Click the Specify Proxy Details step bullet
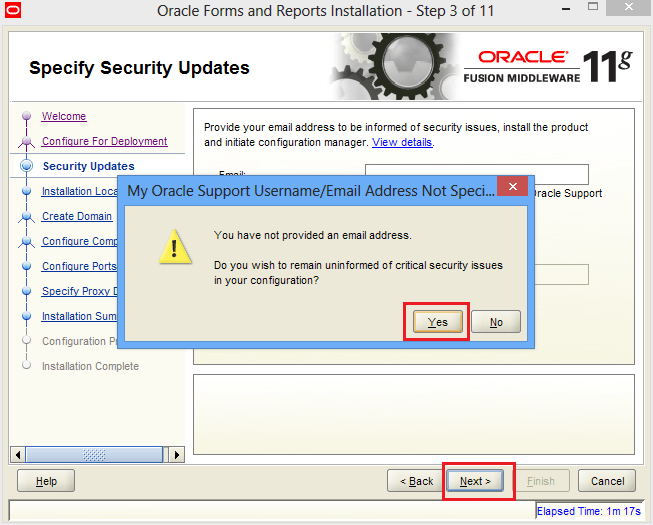The width and height of the screenshot is (653, 525). (x=26, y=291)
